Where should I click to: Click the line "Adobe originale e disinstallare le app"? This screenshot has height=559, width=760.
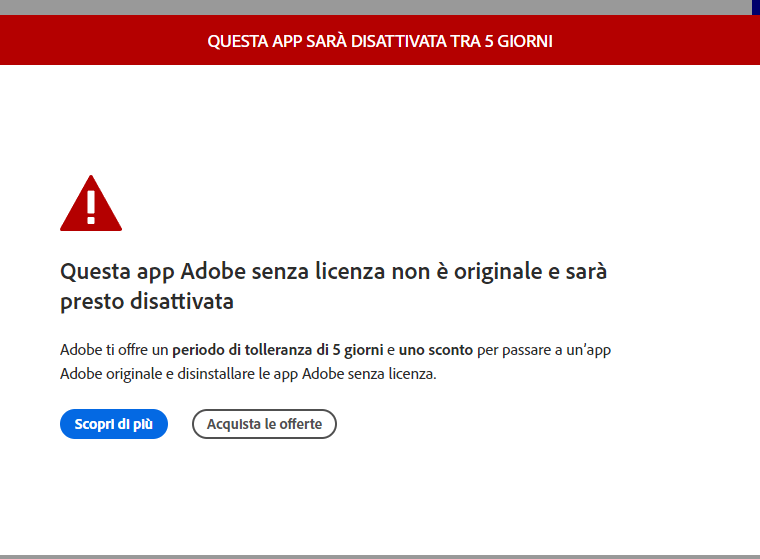(x=179, y=374)
